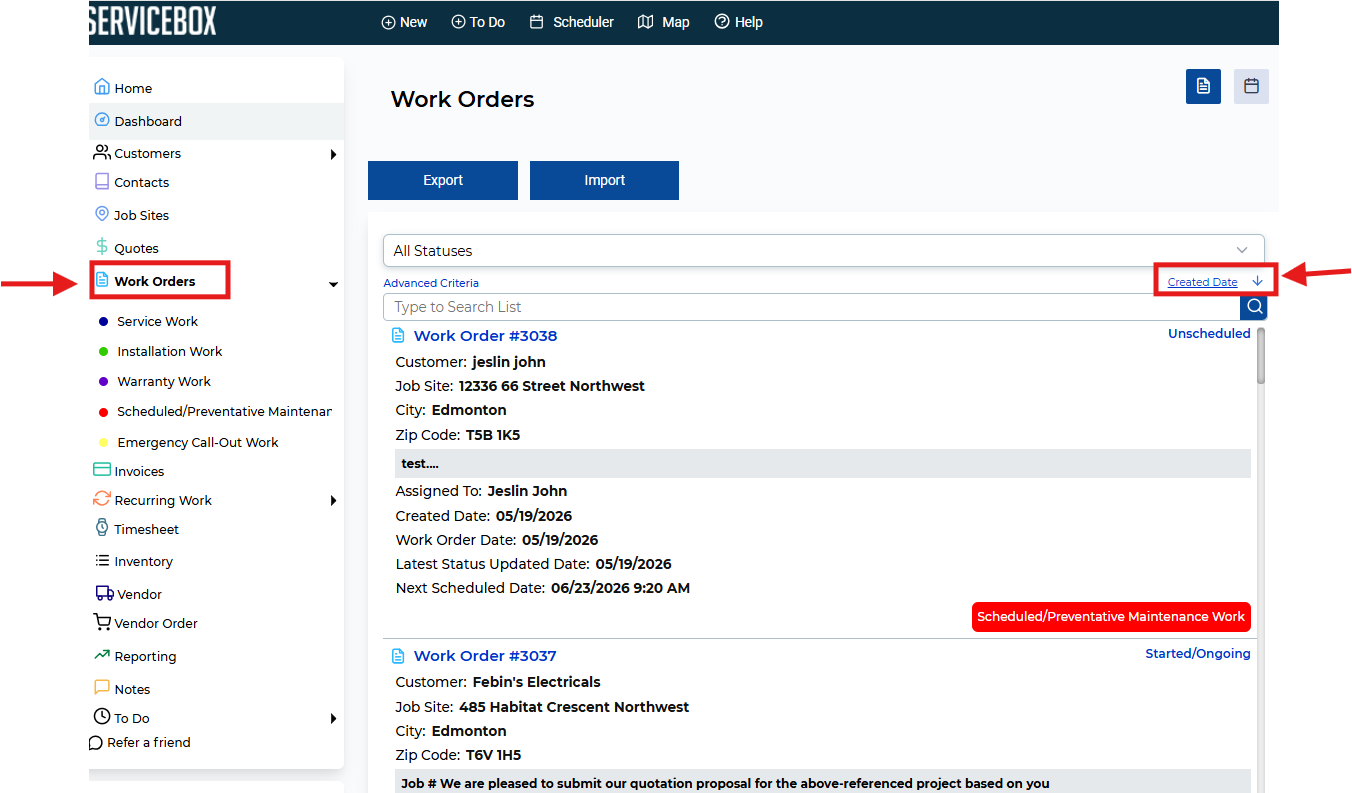
Task: Click into the Type to Search List field
Action: [x=811, y=307]
